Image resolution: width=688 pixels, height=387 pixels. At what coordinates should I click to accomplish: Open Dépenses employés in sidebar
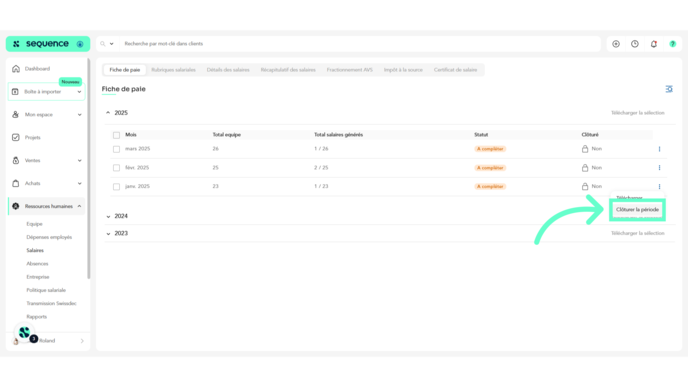click(49, 237)
